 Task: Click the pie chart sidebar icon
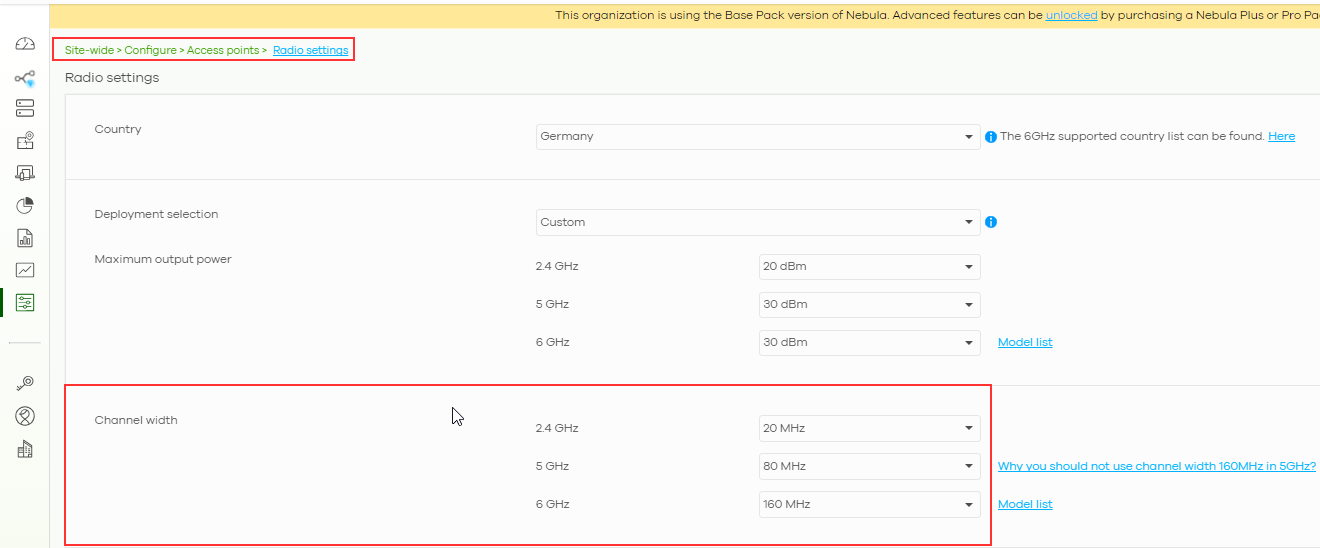25,205
